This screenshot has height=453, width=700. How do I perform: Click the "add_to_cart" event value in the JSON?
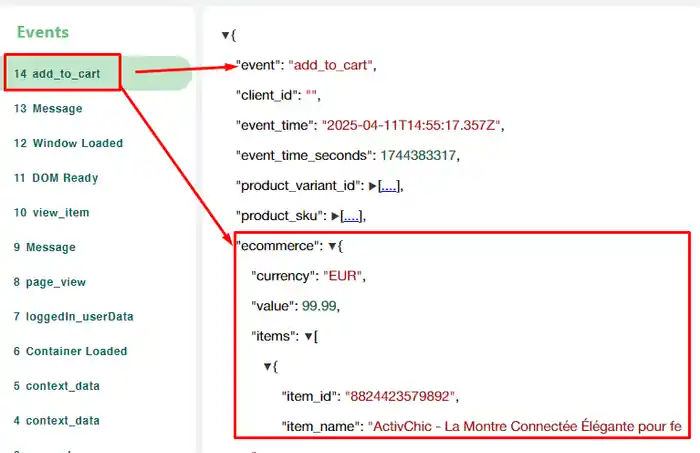tap(331, 65)
